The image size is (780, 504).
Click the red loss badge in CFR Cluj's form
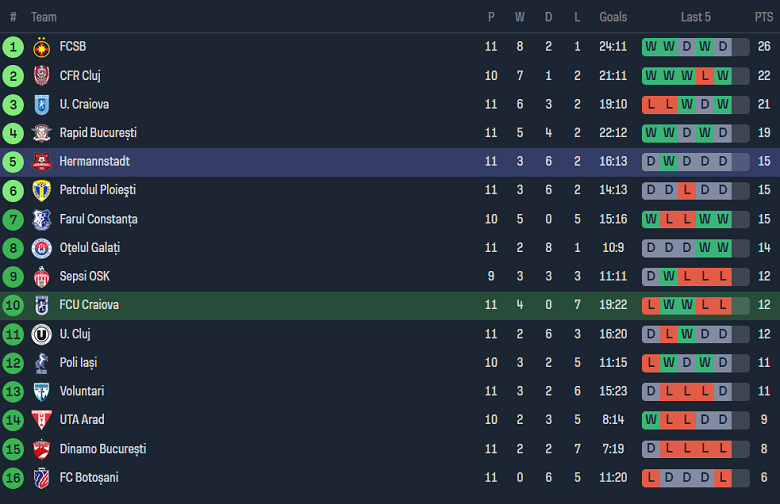705,75
